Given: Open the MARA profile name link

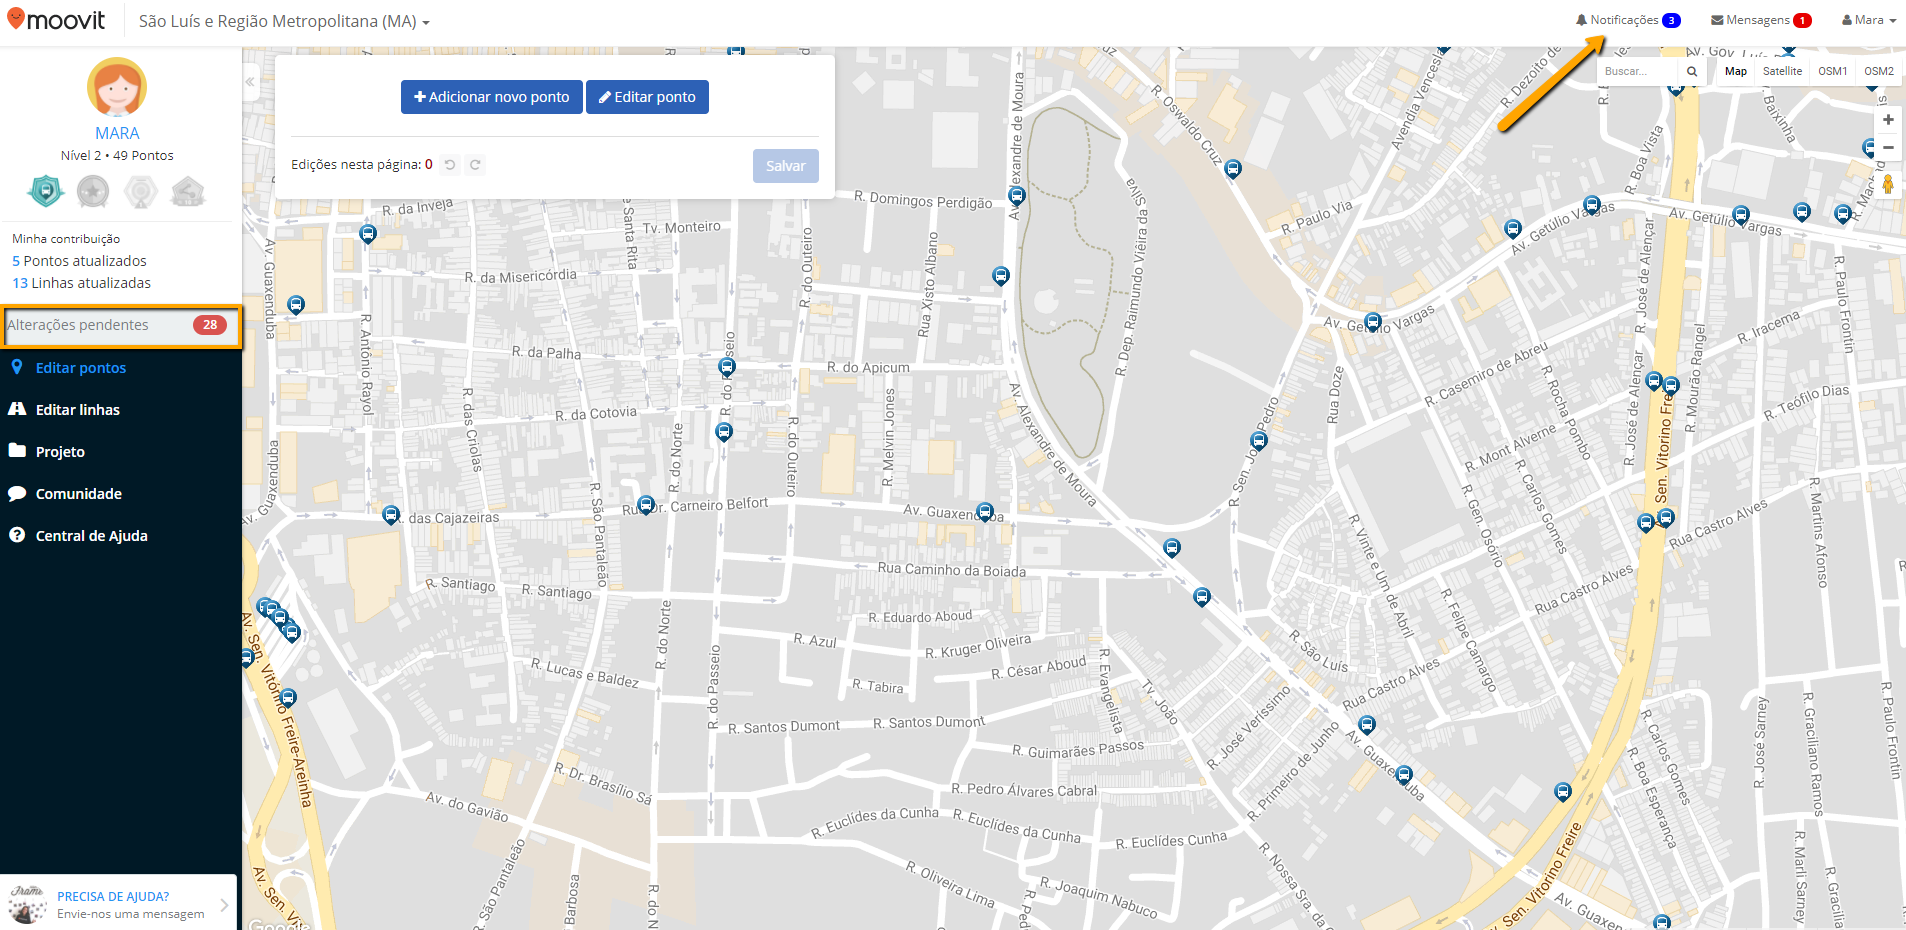Looking at the screenshot, I should (117, 133).
